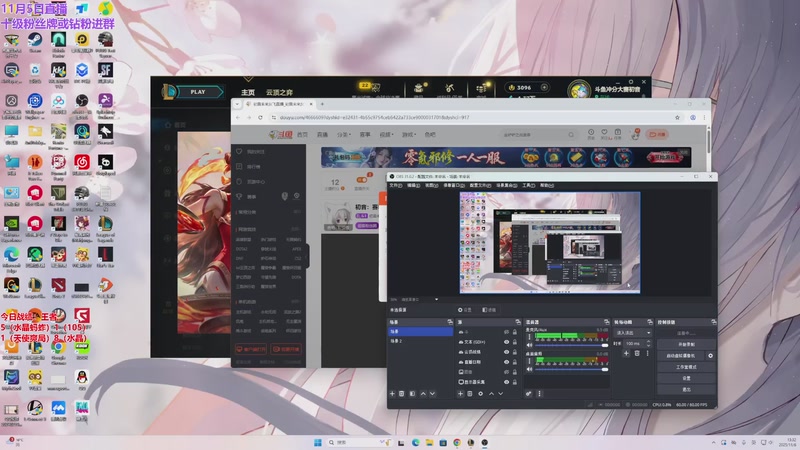Viewport: 800px width, 450px height.
Task: Mute the 桌面音频 speaker icon
Action: tap(529, 369)
